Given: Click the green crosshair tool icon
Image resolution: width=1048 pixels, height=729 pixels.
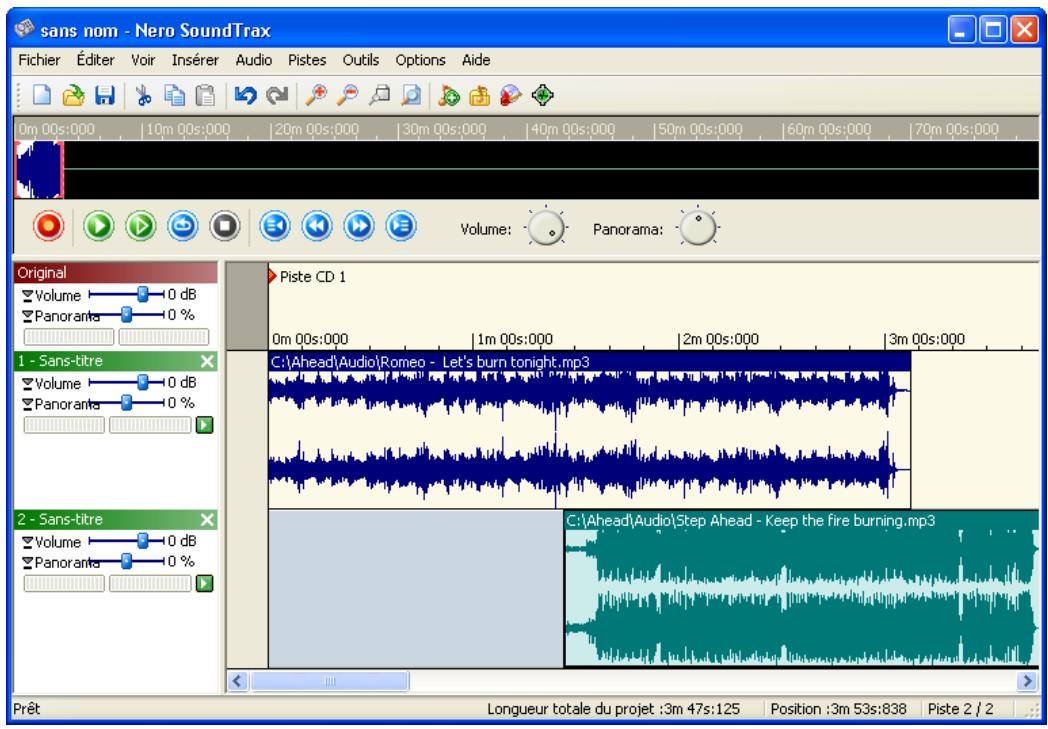Looking at the screenshot, I should 543,96.
